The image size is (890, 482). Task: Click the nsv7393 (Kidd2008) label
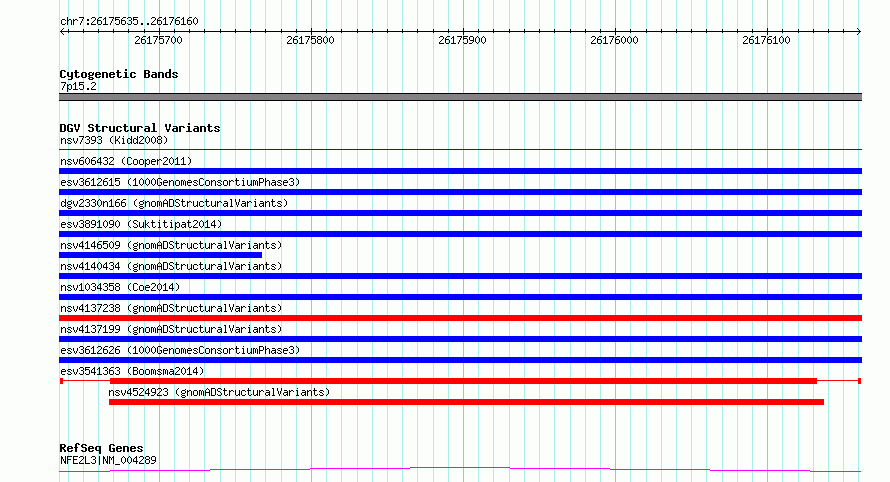pyautogui.click(x=114, y=140)
